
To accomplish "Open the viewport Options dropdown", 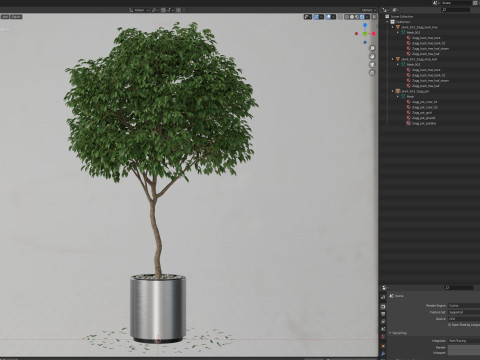I will [368, 10].
